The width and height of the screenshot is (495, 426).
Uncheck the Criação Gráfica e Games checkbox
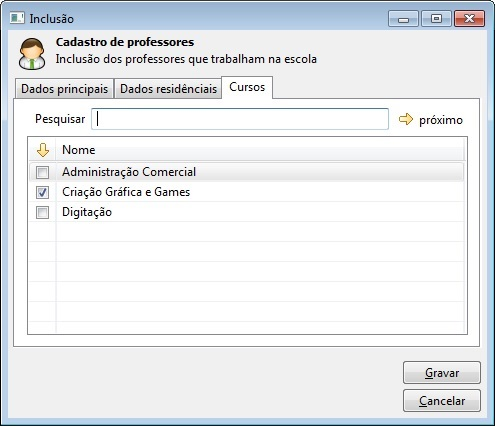pyautogui.click(x=42, y=192)
